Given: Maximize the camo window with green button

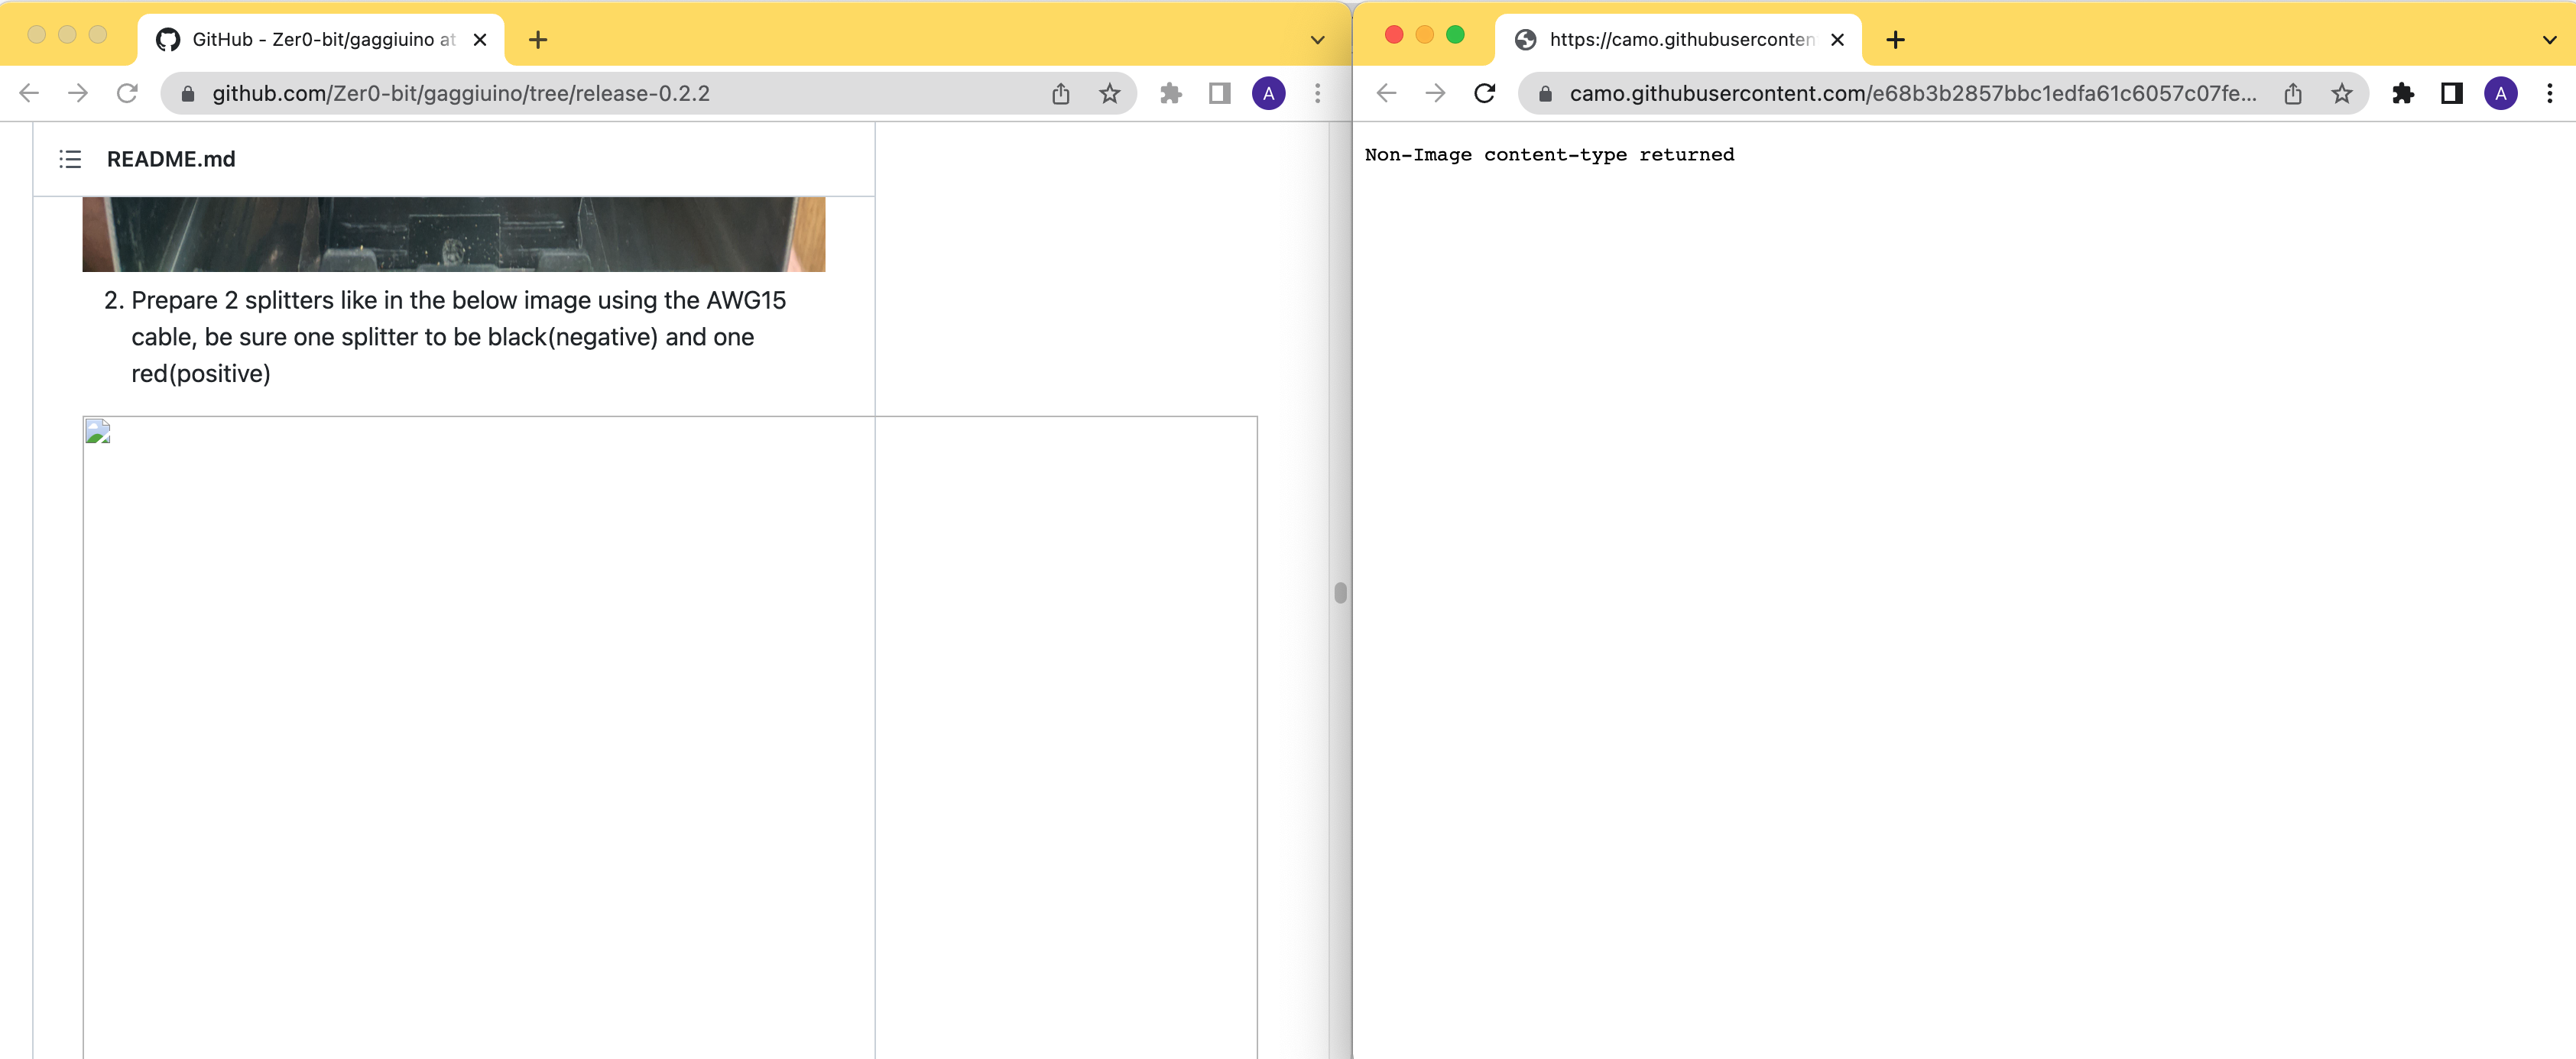Looking at the screenshot, I should (x=1456, y=35).
